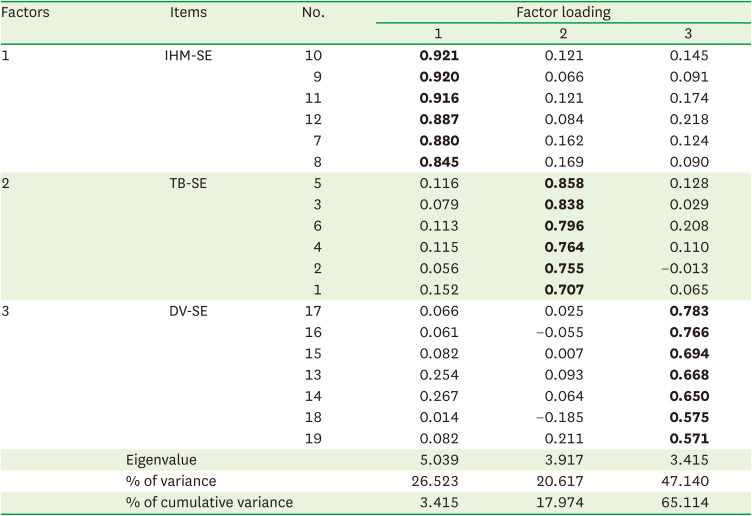Click the "Items" column header

(188, 13)
